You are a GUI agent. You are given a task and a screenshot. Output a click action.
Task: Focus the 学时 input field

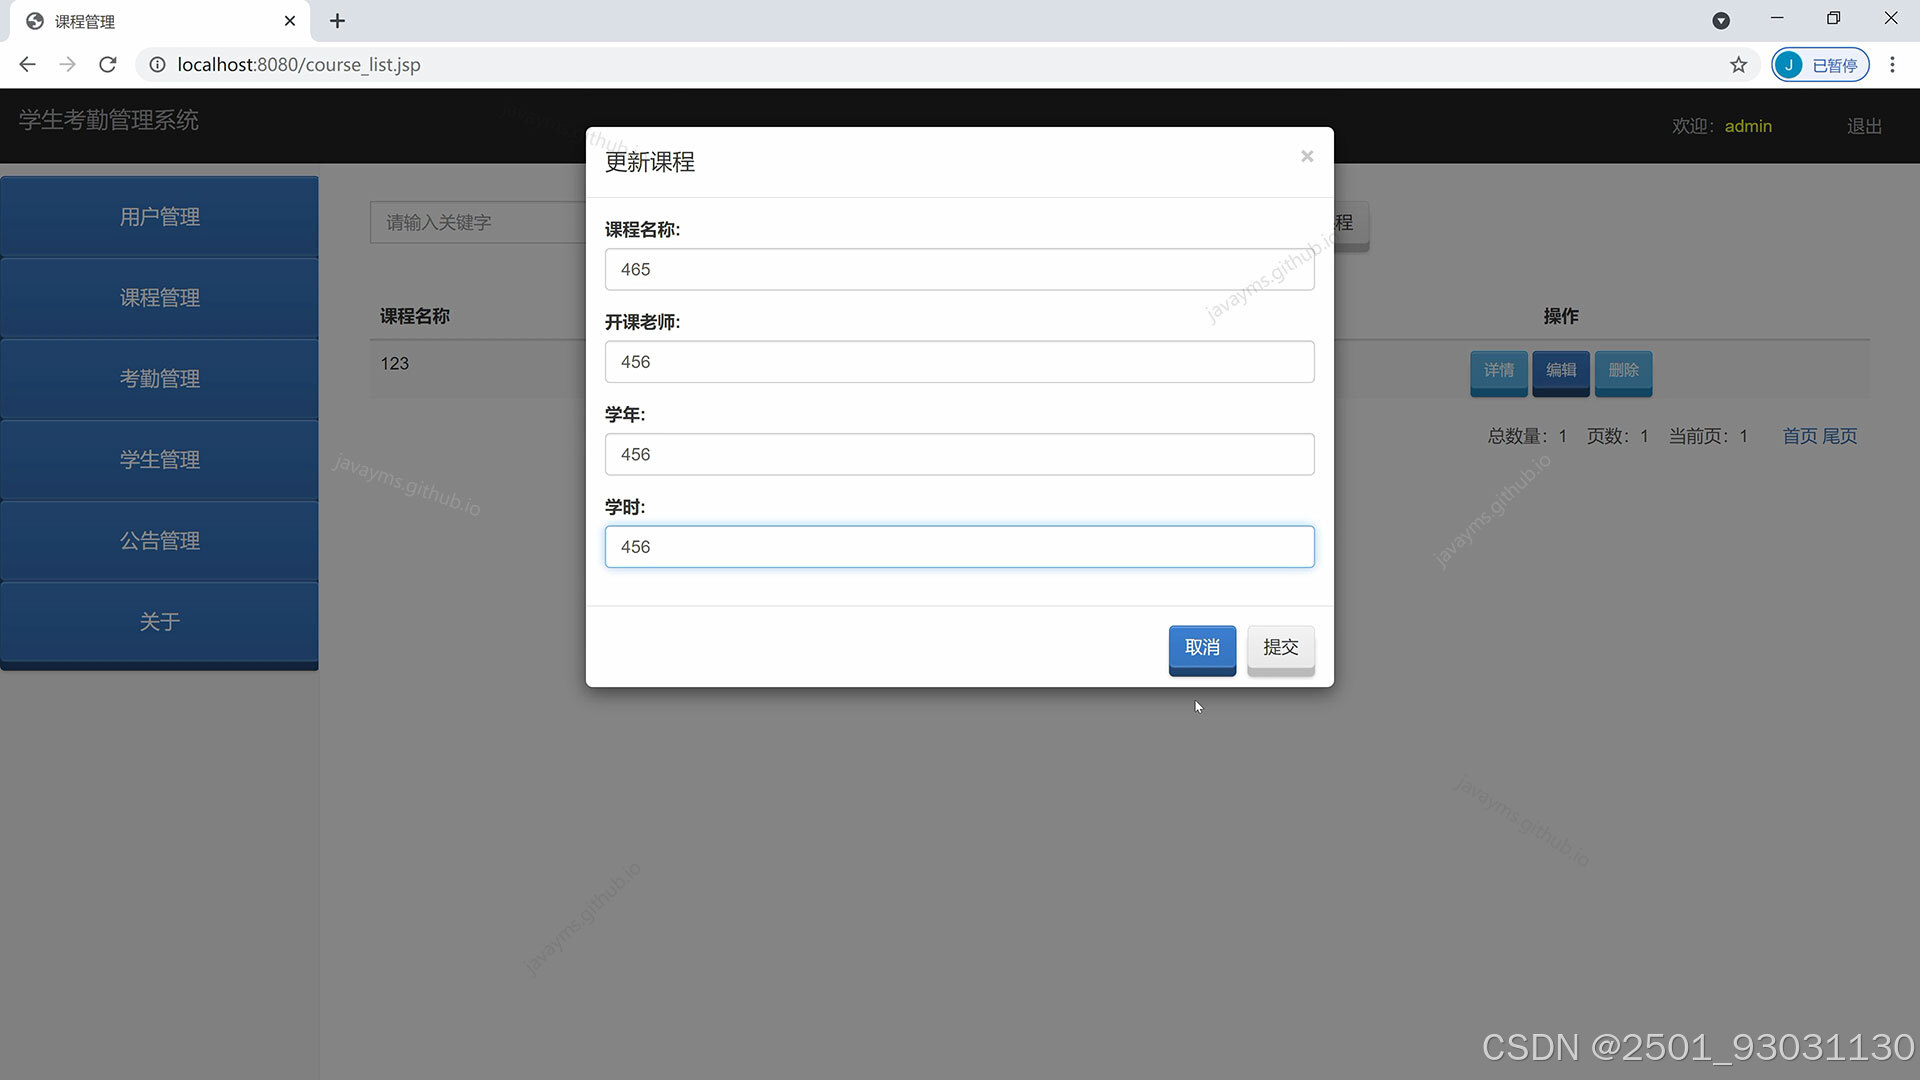pyautogui.click(x=959, y=547)
